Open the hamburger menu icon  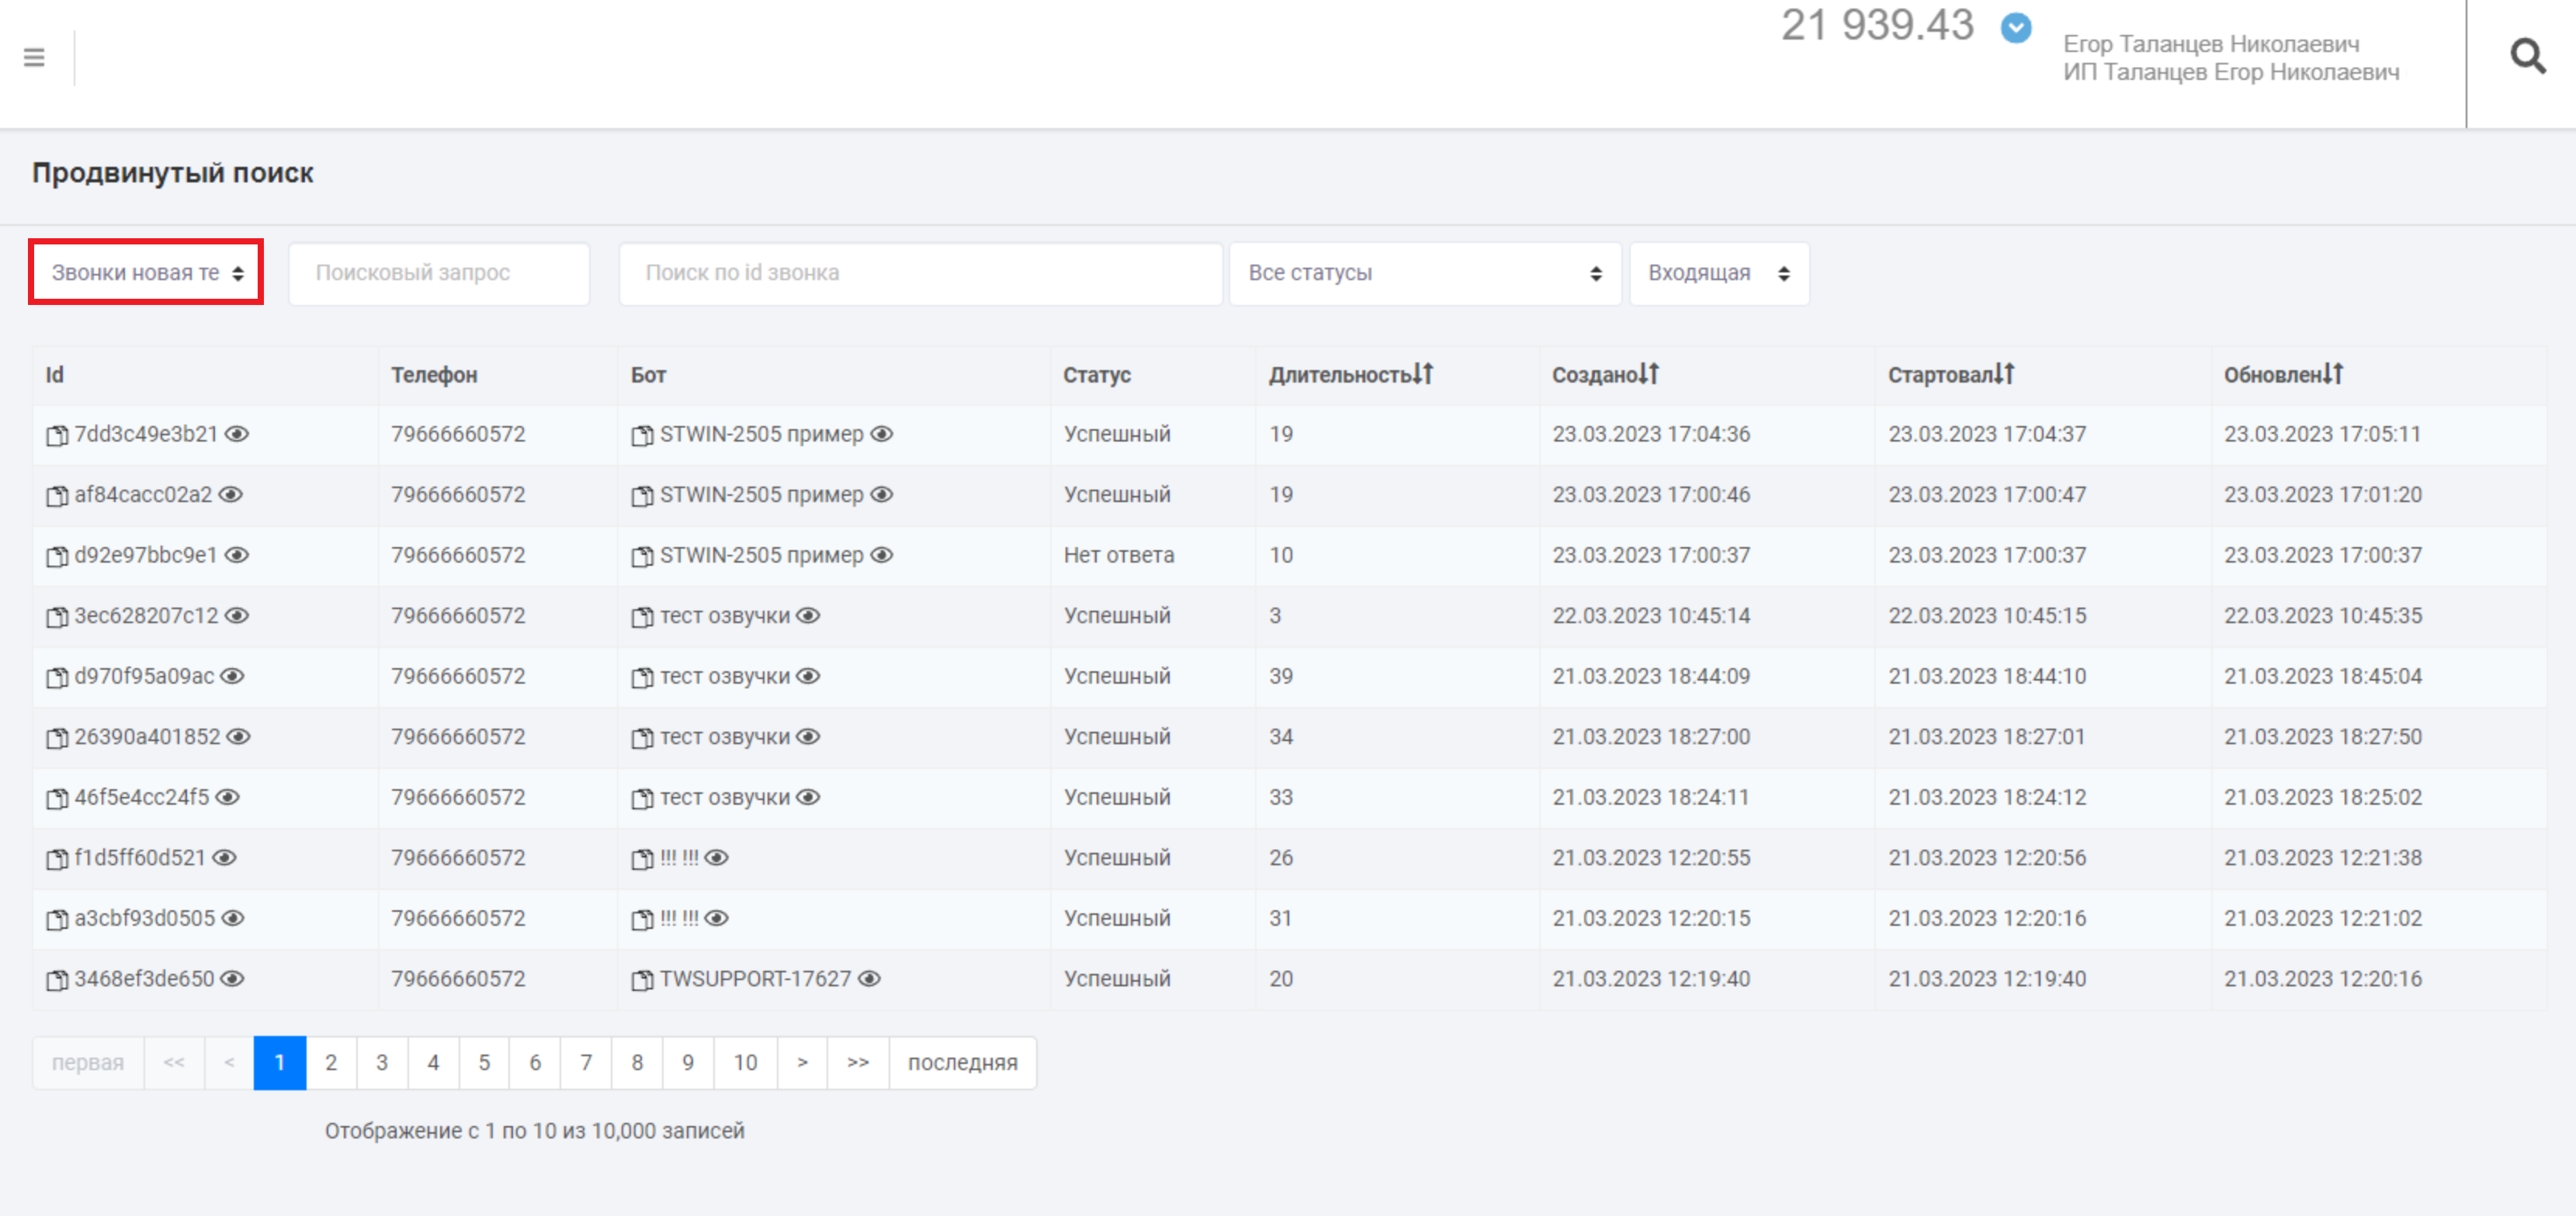click(x=34, y=57)
